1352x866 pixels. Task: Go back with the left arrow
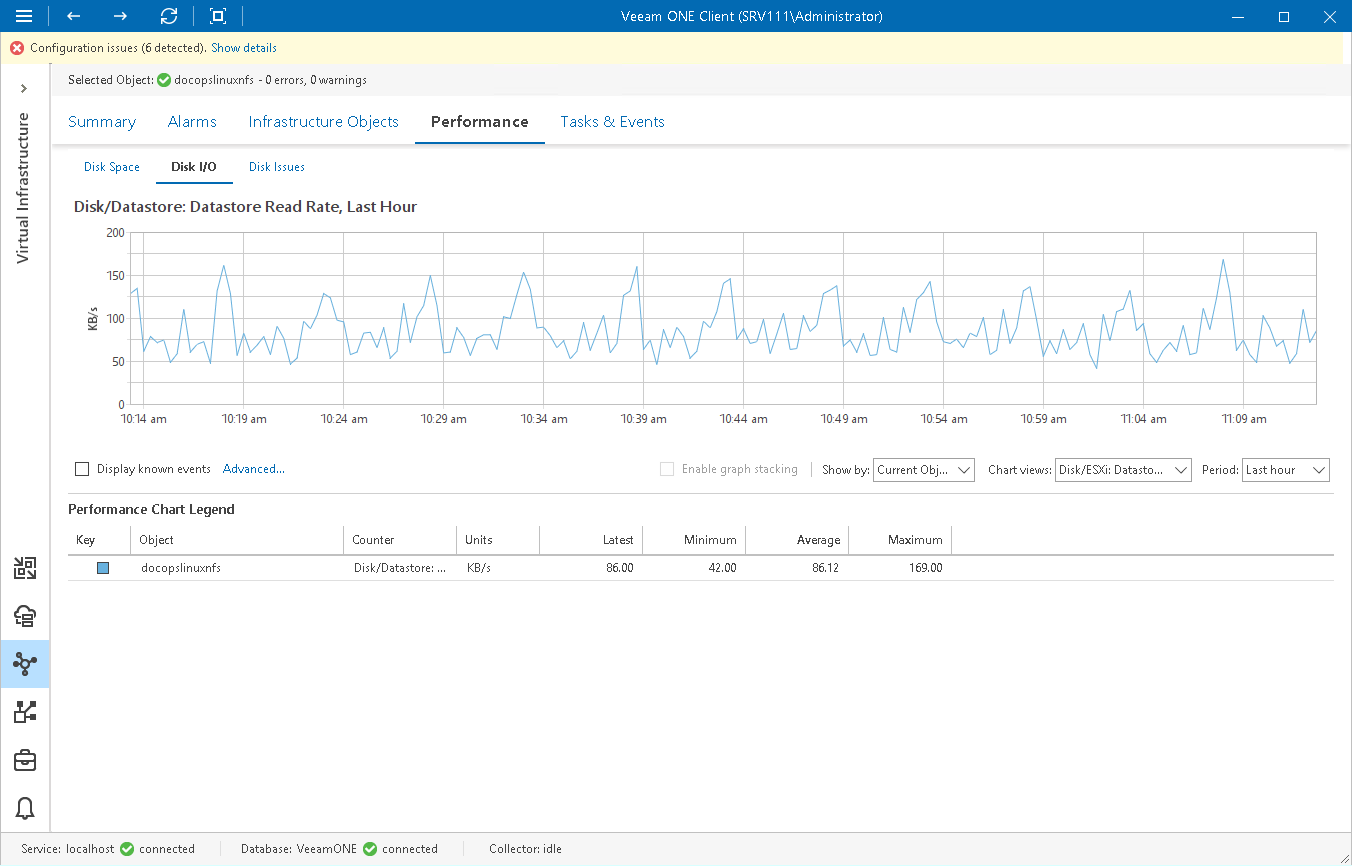[x=73, y=16]
